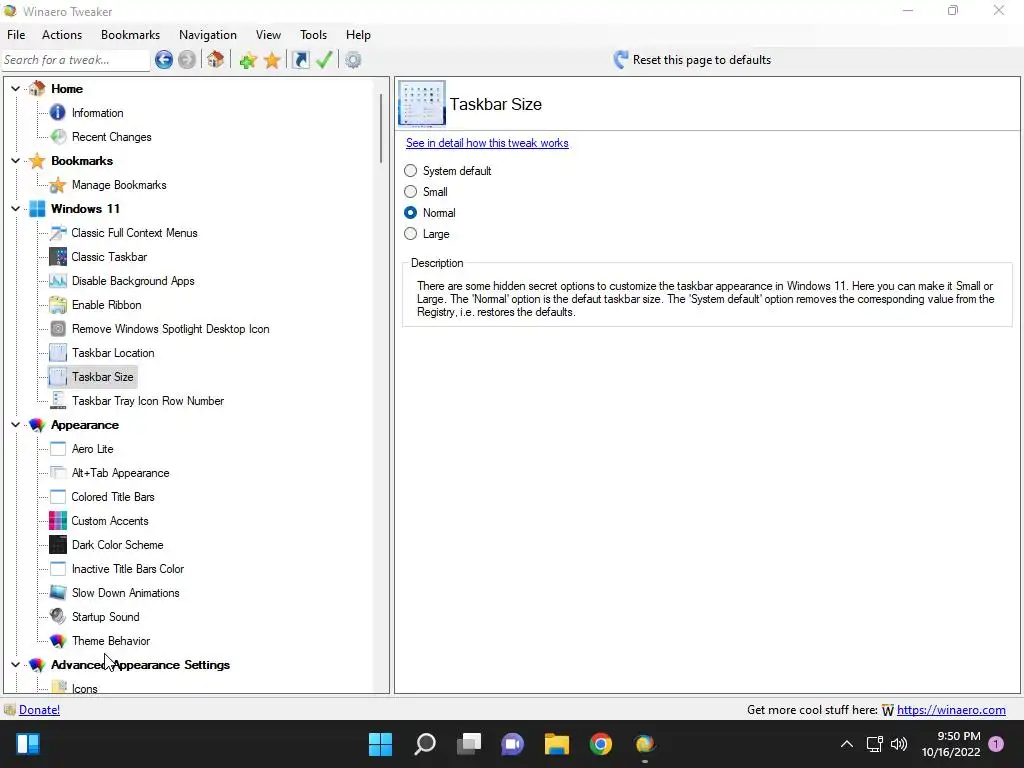Open File Explorer from taskbar
Image resolution: width=1024 pixels, height=768 pixels.
pos(557,744)
